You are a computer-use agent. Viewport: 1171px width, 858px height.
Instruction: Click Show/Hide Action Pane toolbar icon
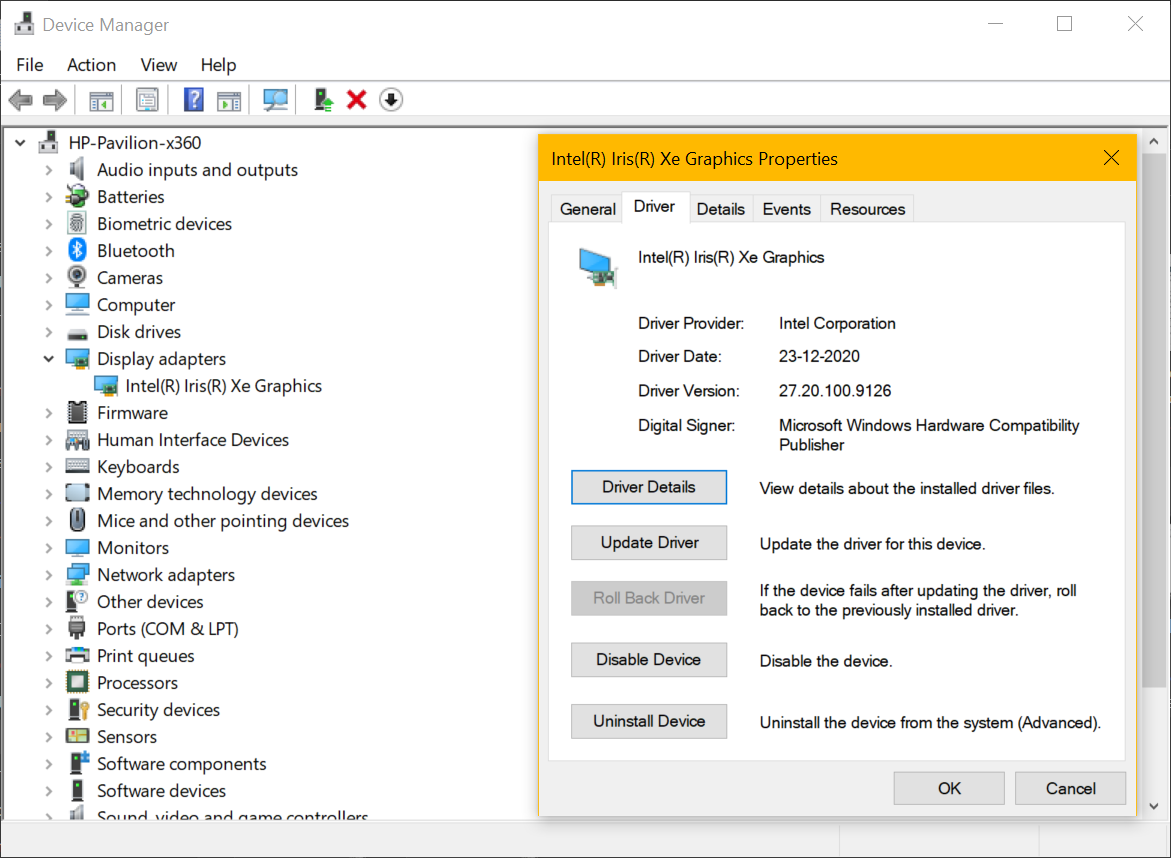click(x=229, y=100)
